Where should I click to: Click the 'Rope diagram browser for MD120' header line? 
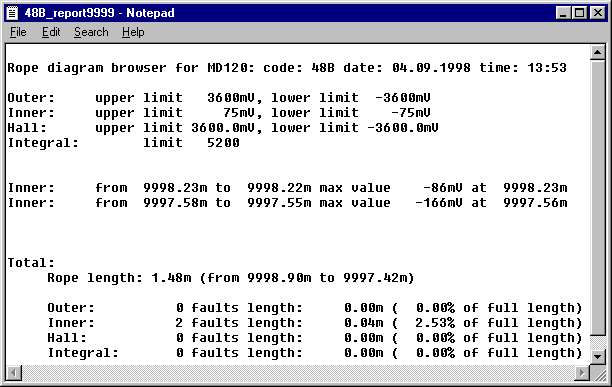tap(287, 67)
